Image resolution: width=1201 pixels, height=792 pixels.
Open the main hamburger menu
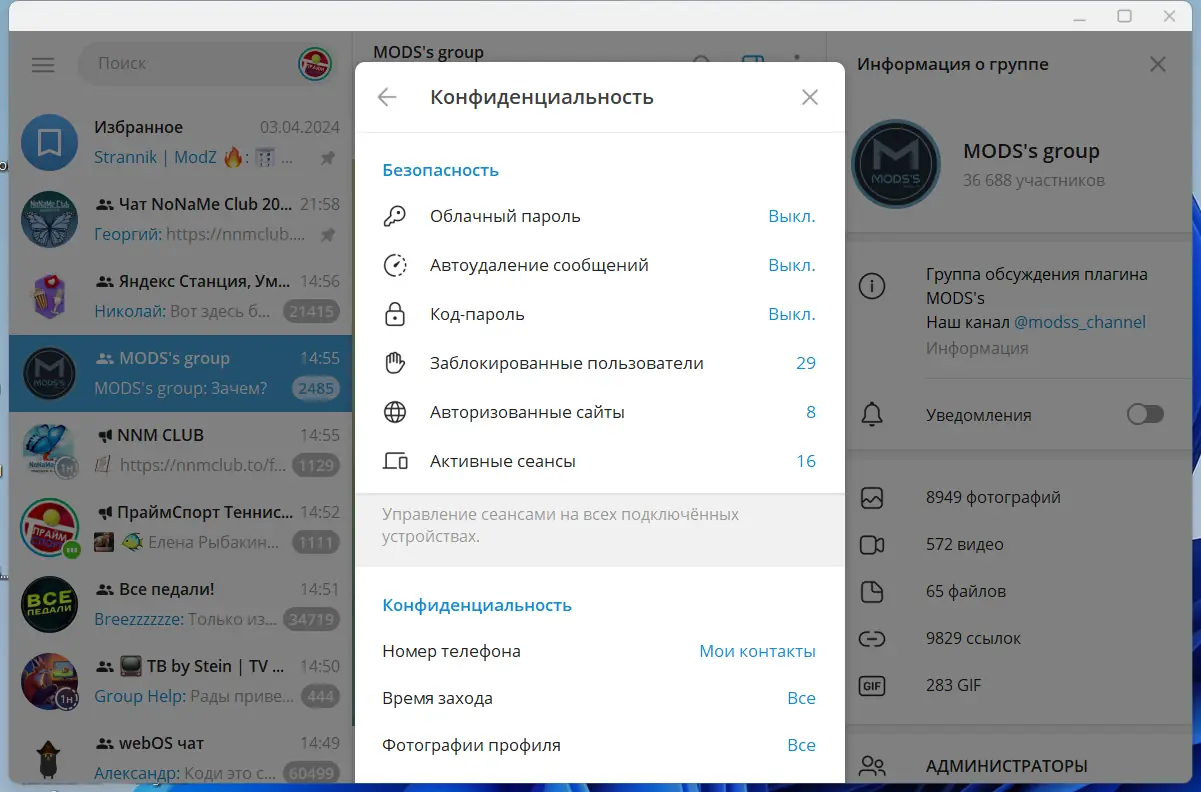[42, 64]
